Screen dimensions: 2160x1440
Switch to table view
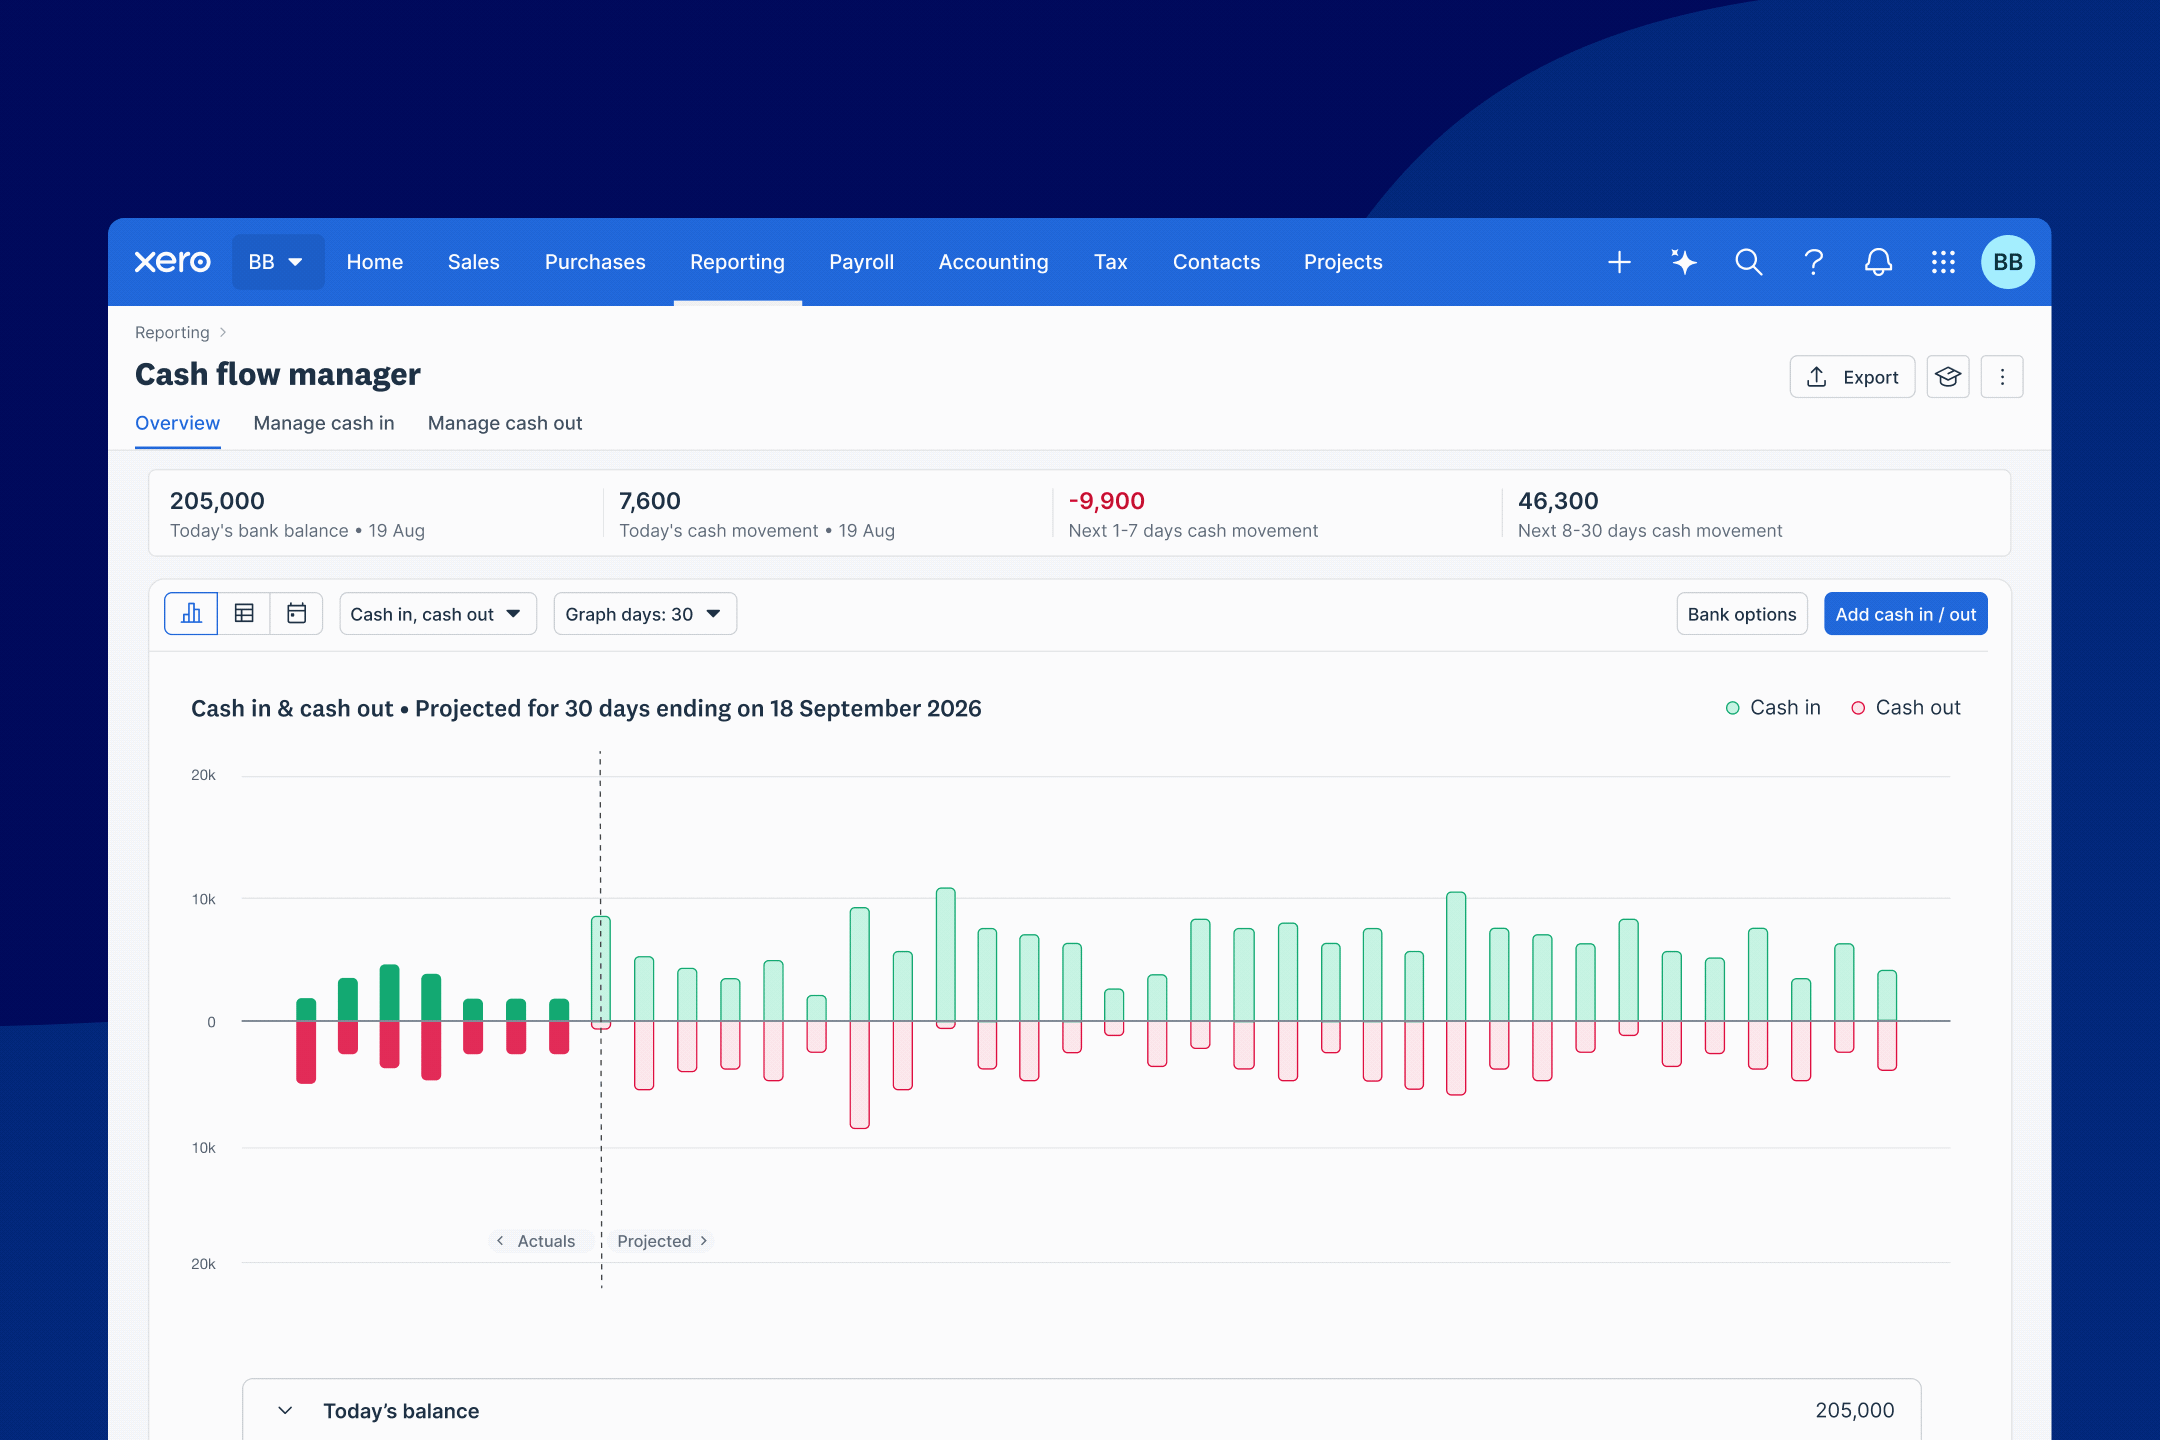(244, 614)
